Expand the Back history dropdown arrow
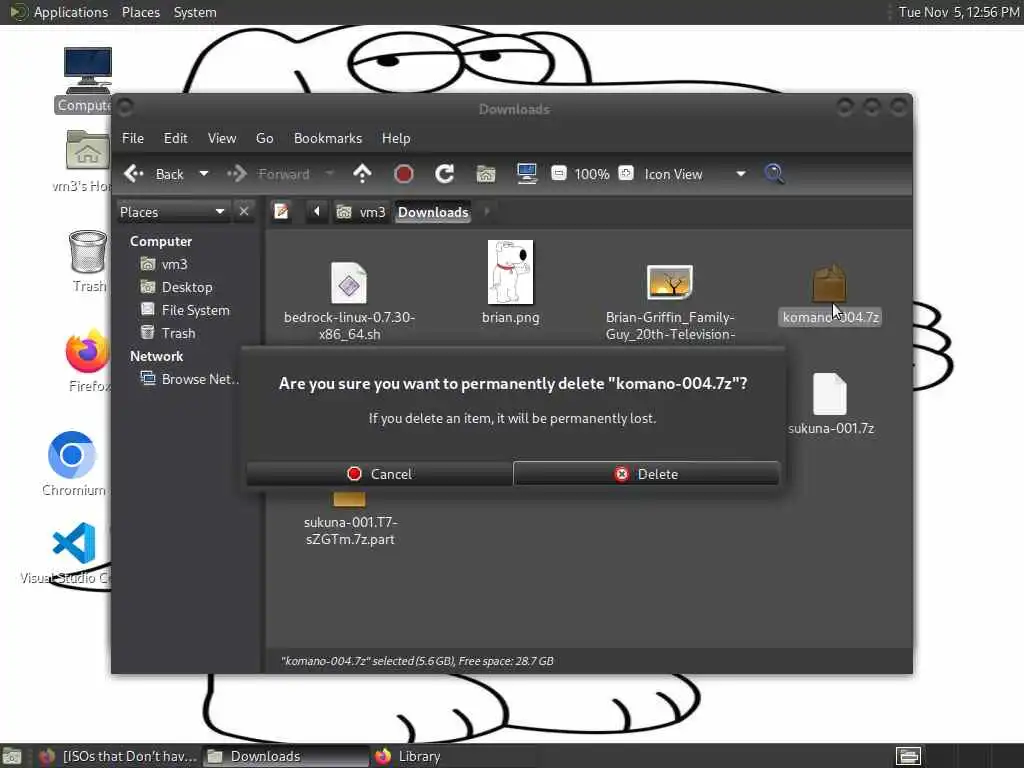 coord(204,174)
